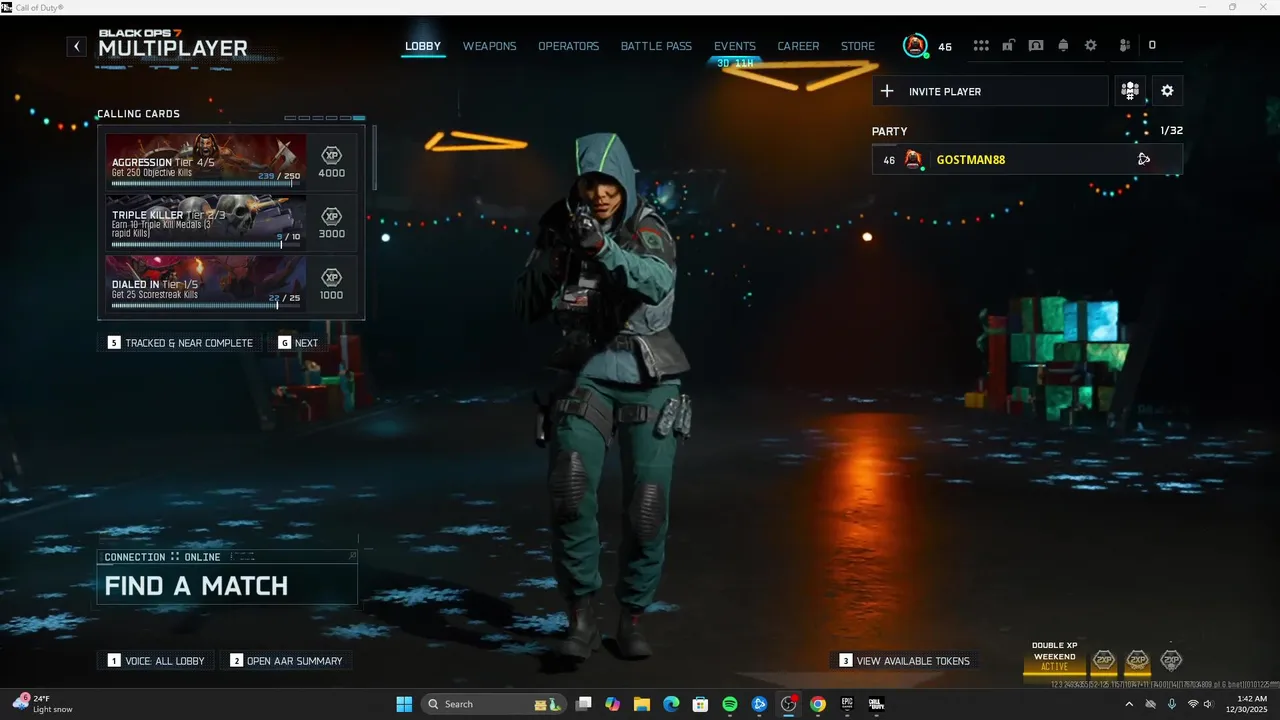Select the second 2XP token icon
This screenshot has height=720, width=1280.
[1138, 660]
